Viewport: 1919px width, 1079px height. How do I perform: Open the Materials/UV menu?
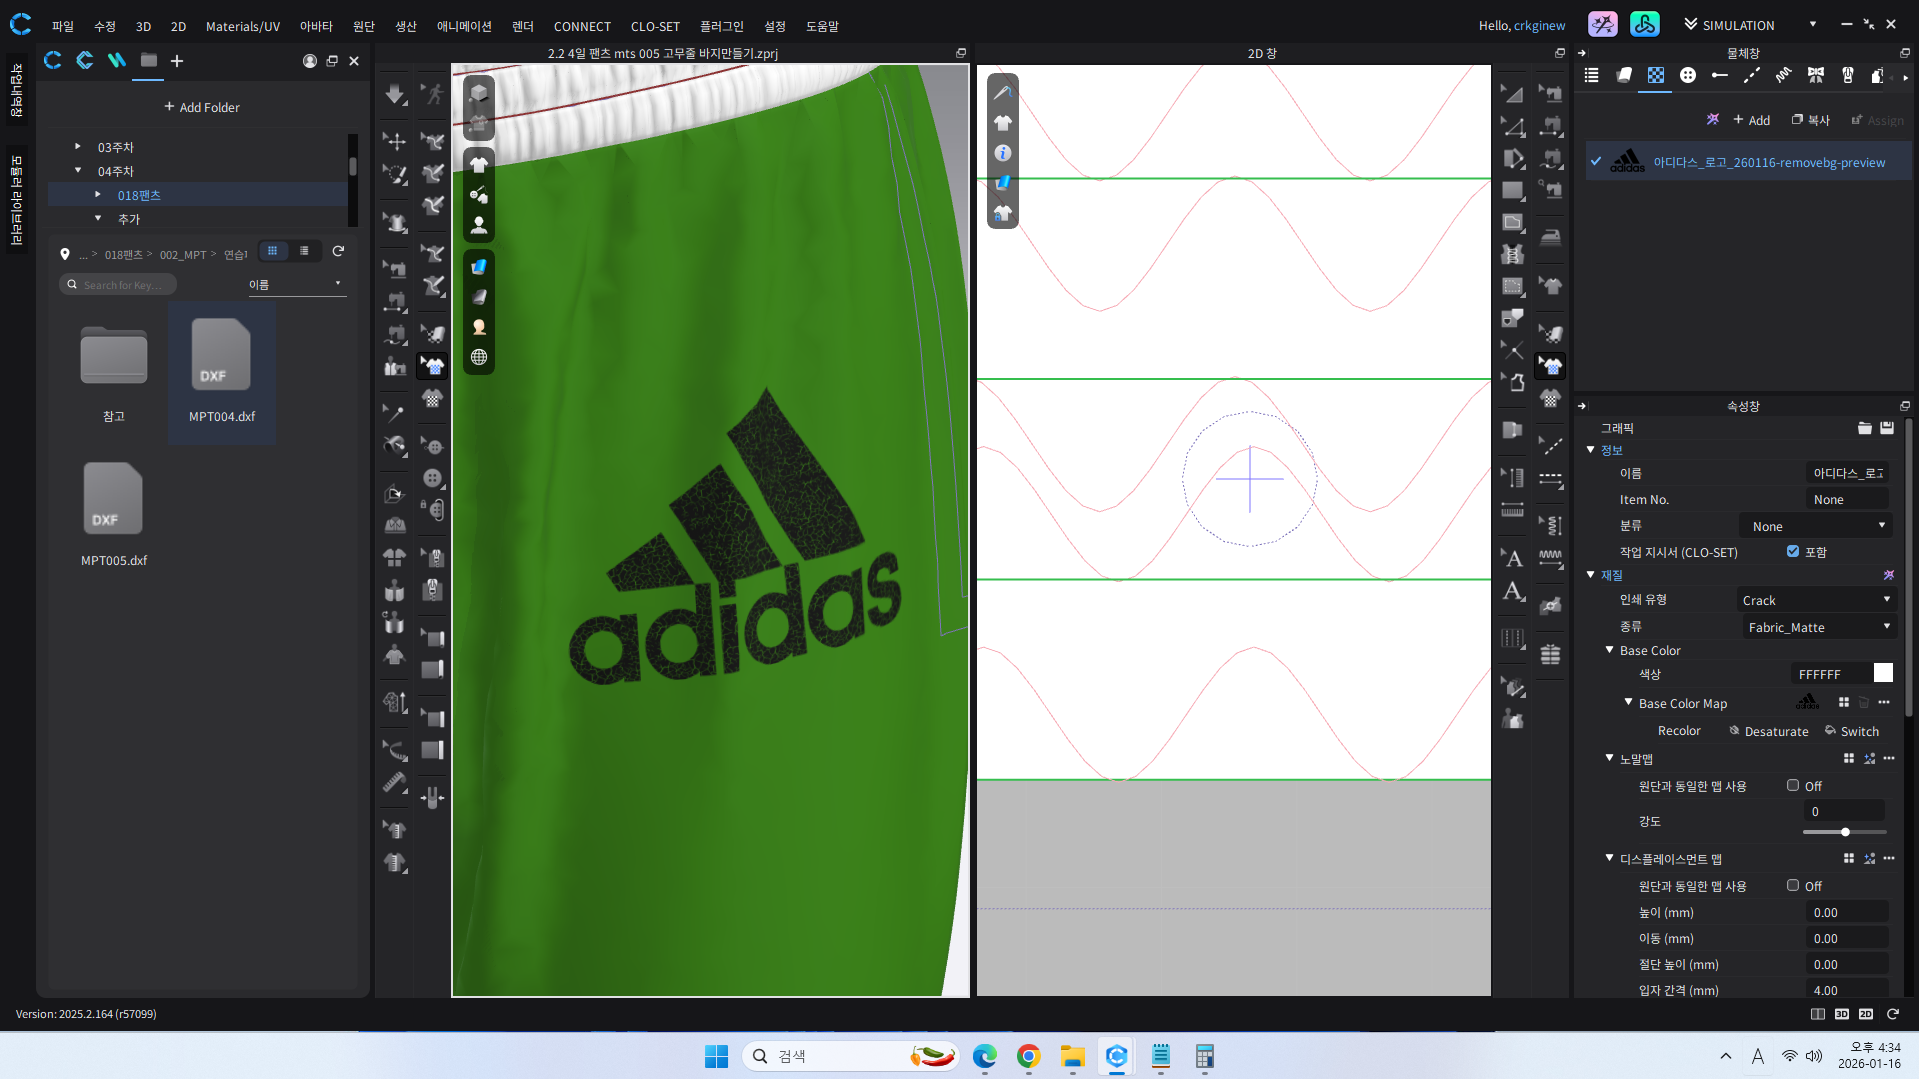click(x=242, y=26)
